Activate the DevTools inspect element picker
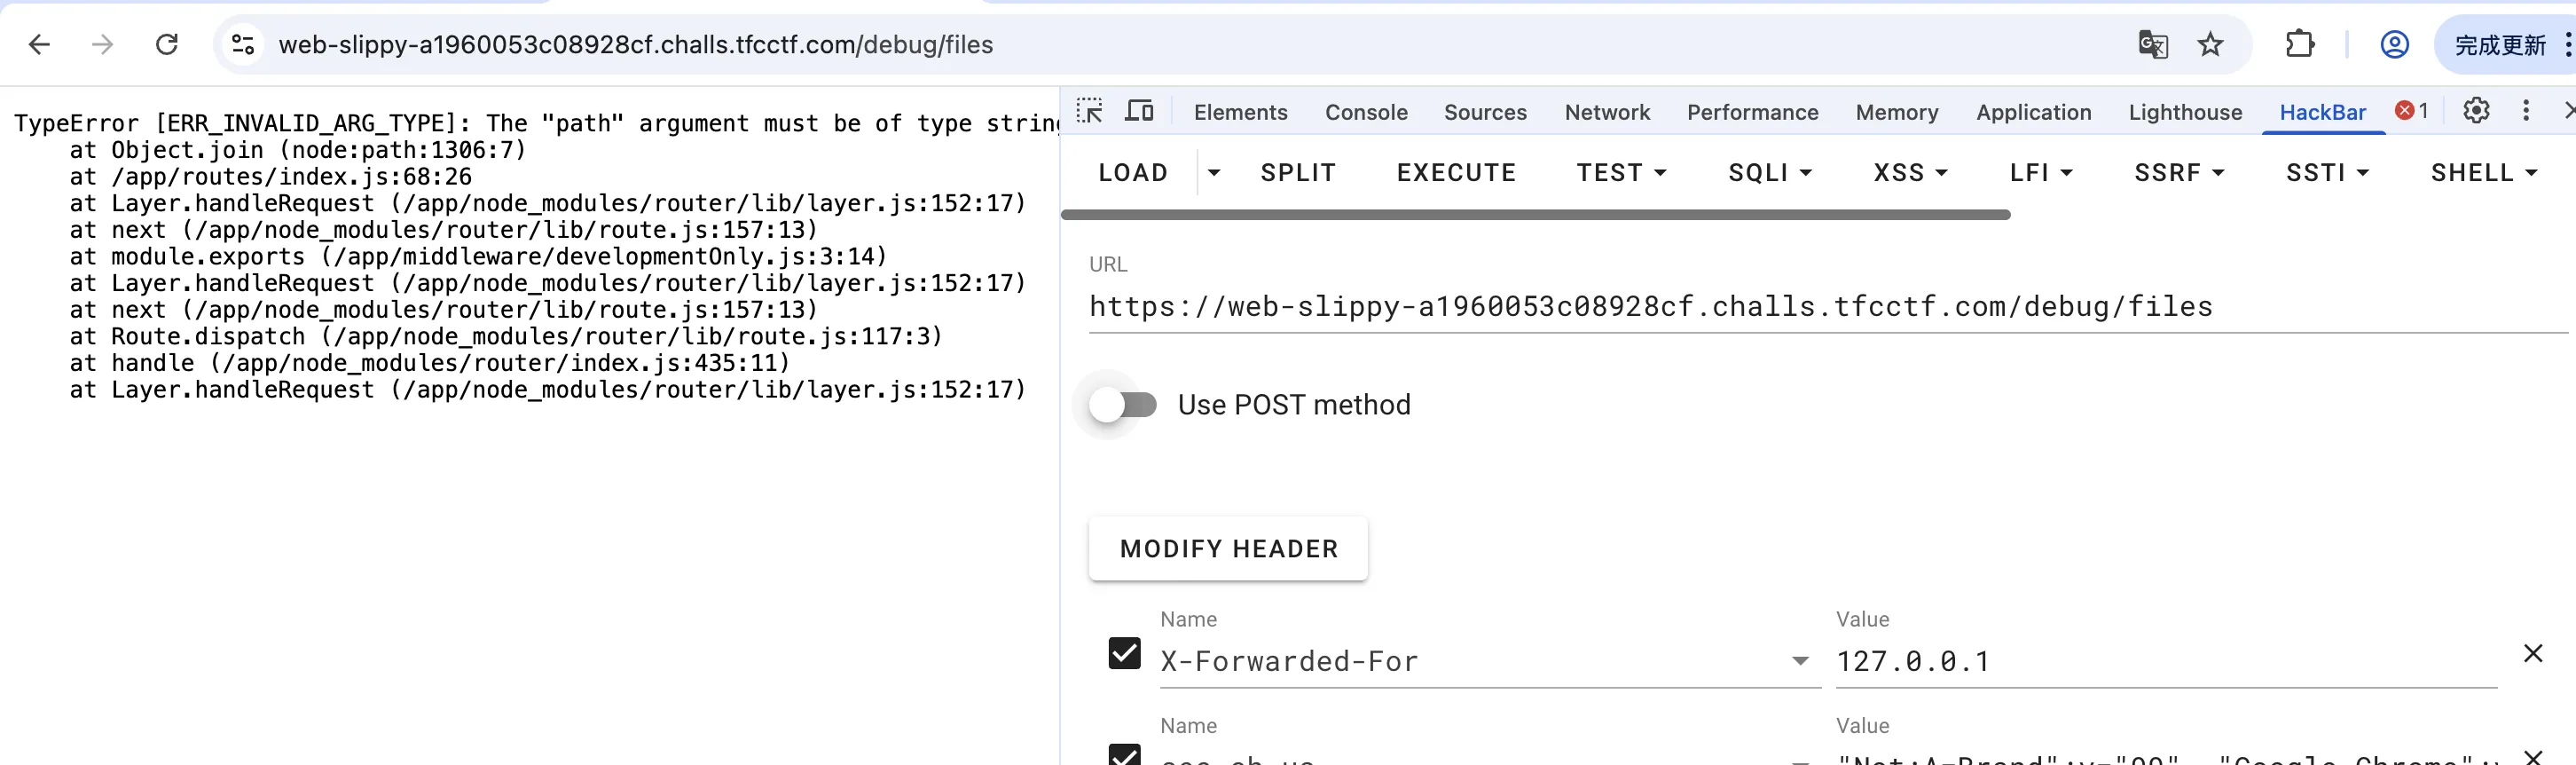This screenshot has width=2576, height=765. pyautogui.click(x=1090, y=111)
